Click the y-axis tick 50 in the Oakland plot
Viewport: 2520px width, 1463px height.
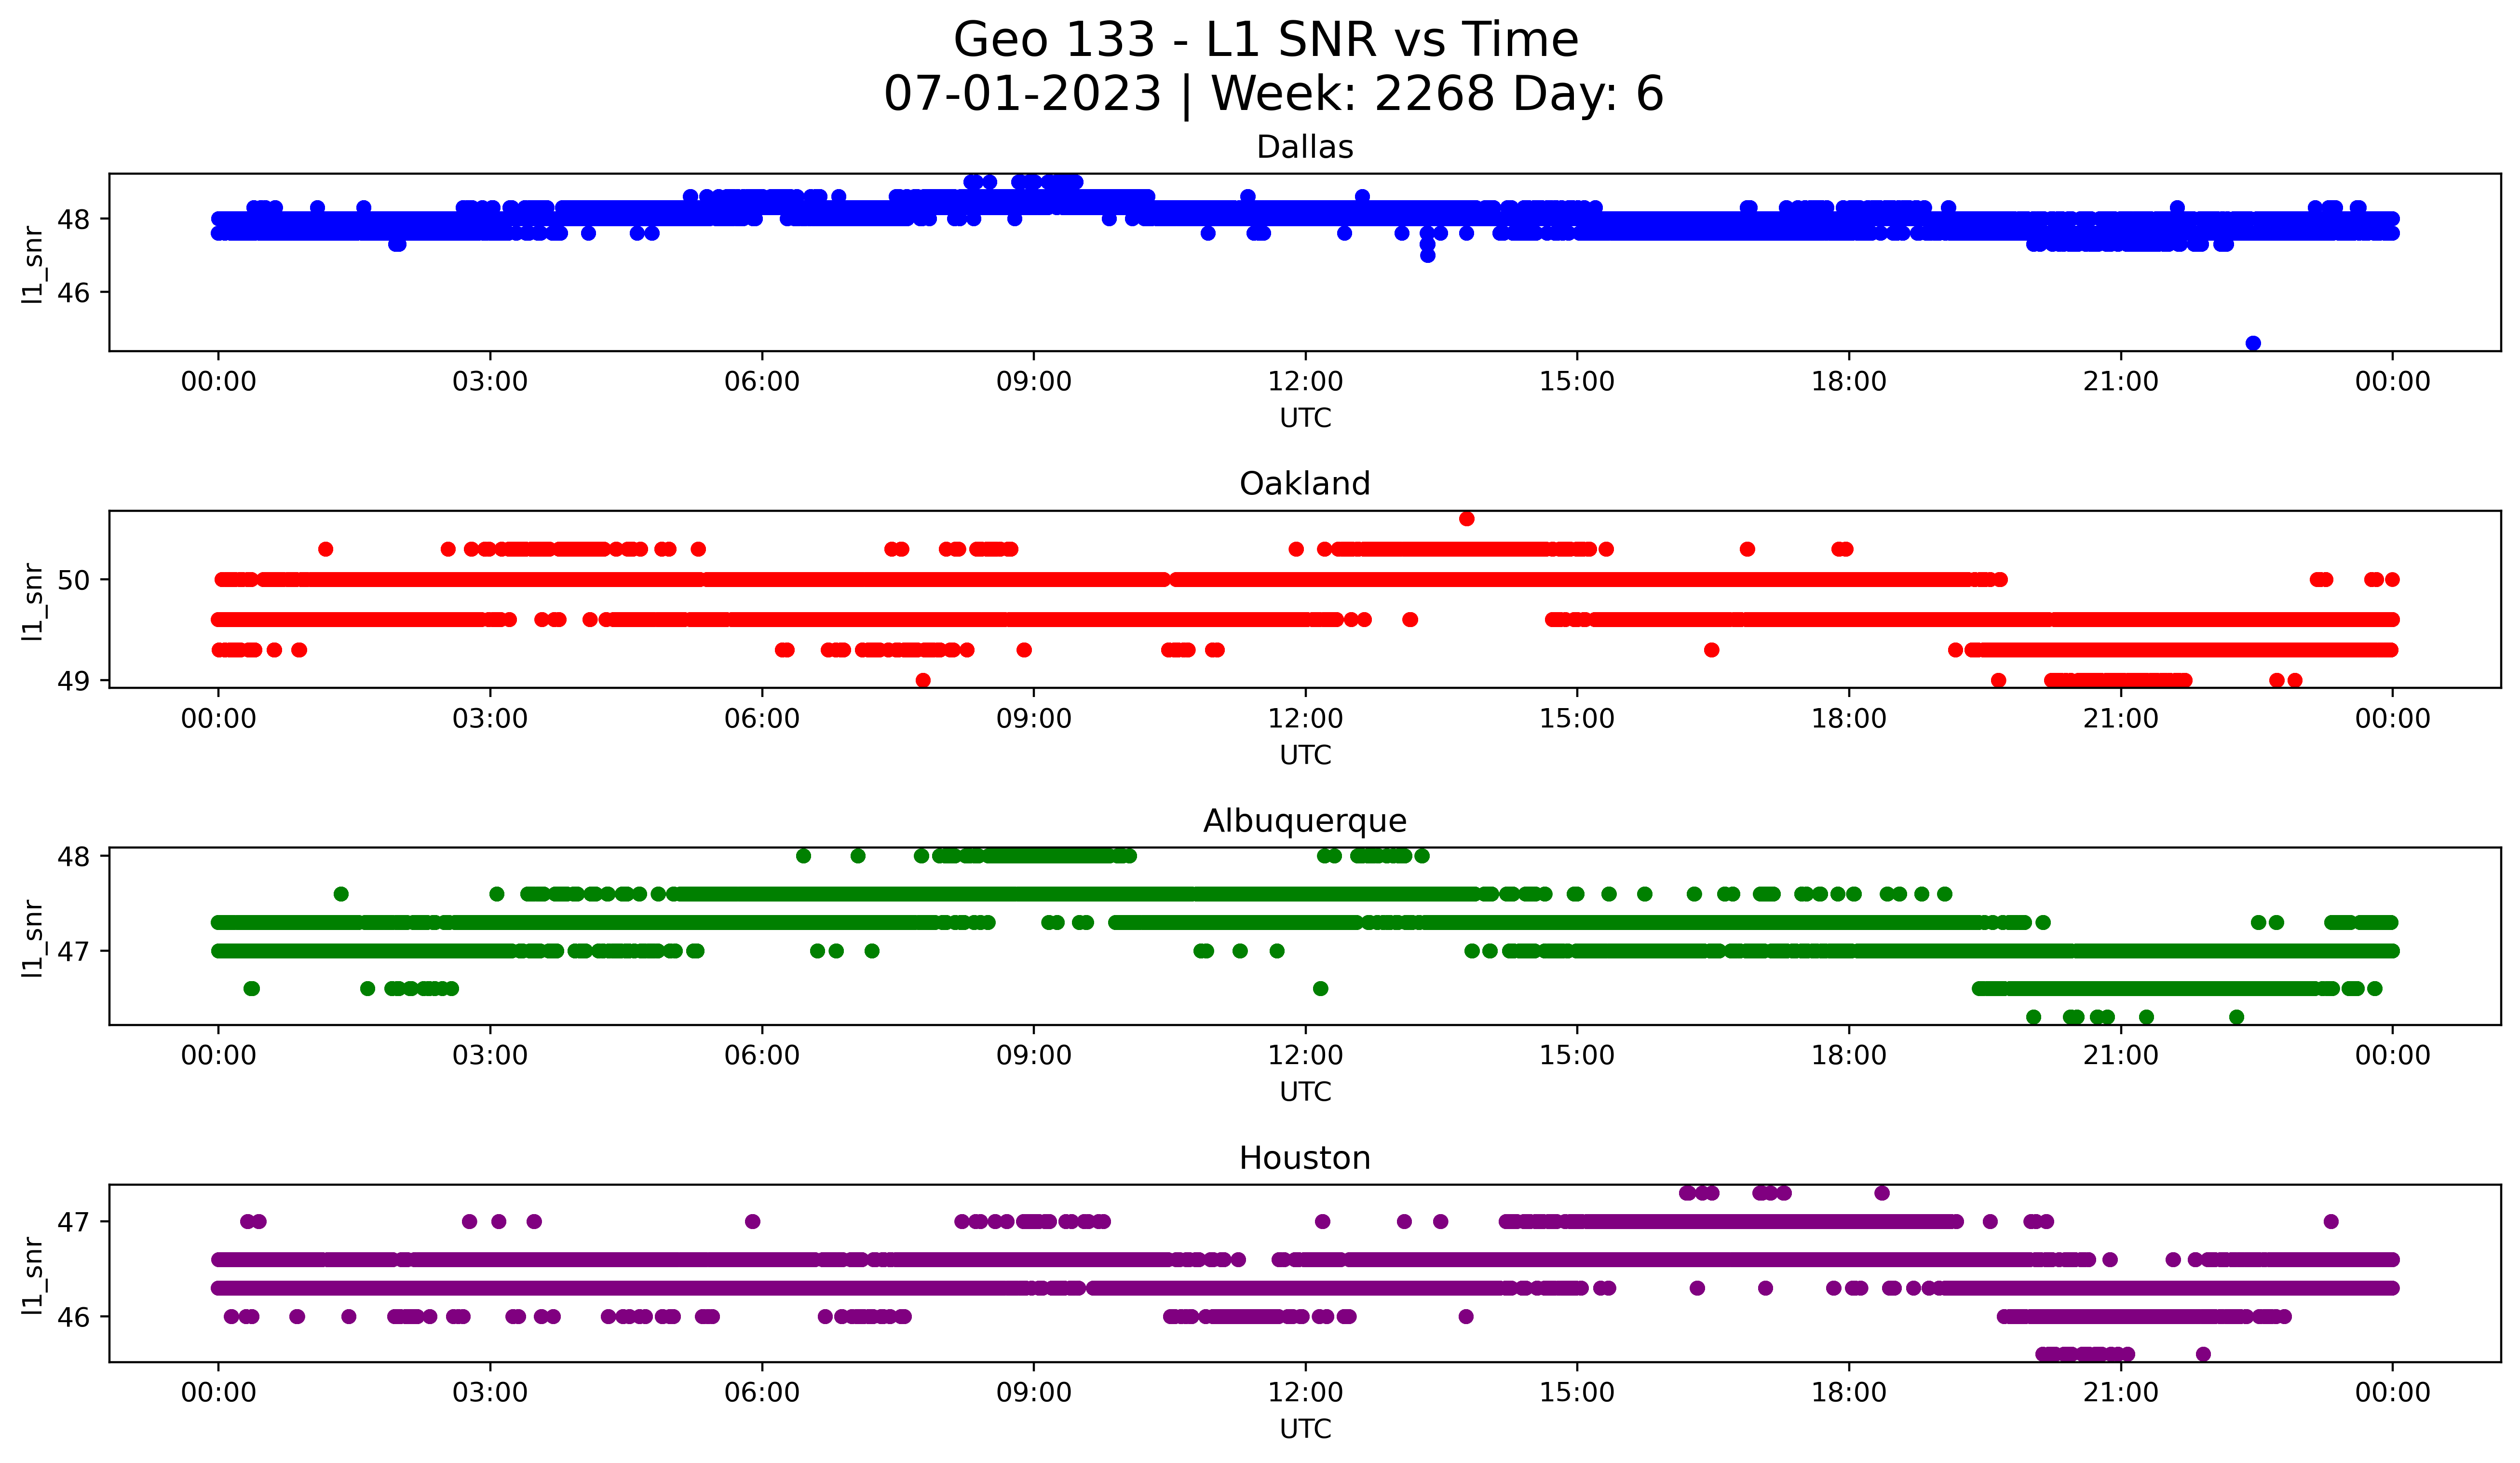tap(73, 580)
